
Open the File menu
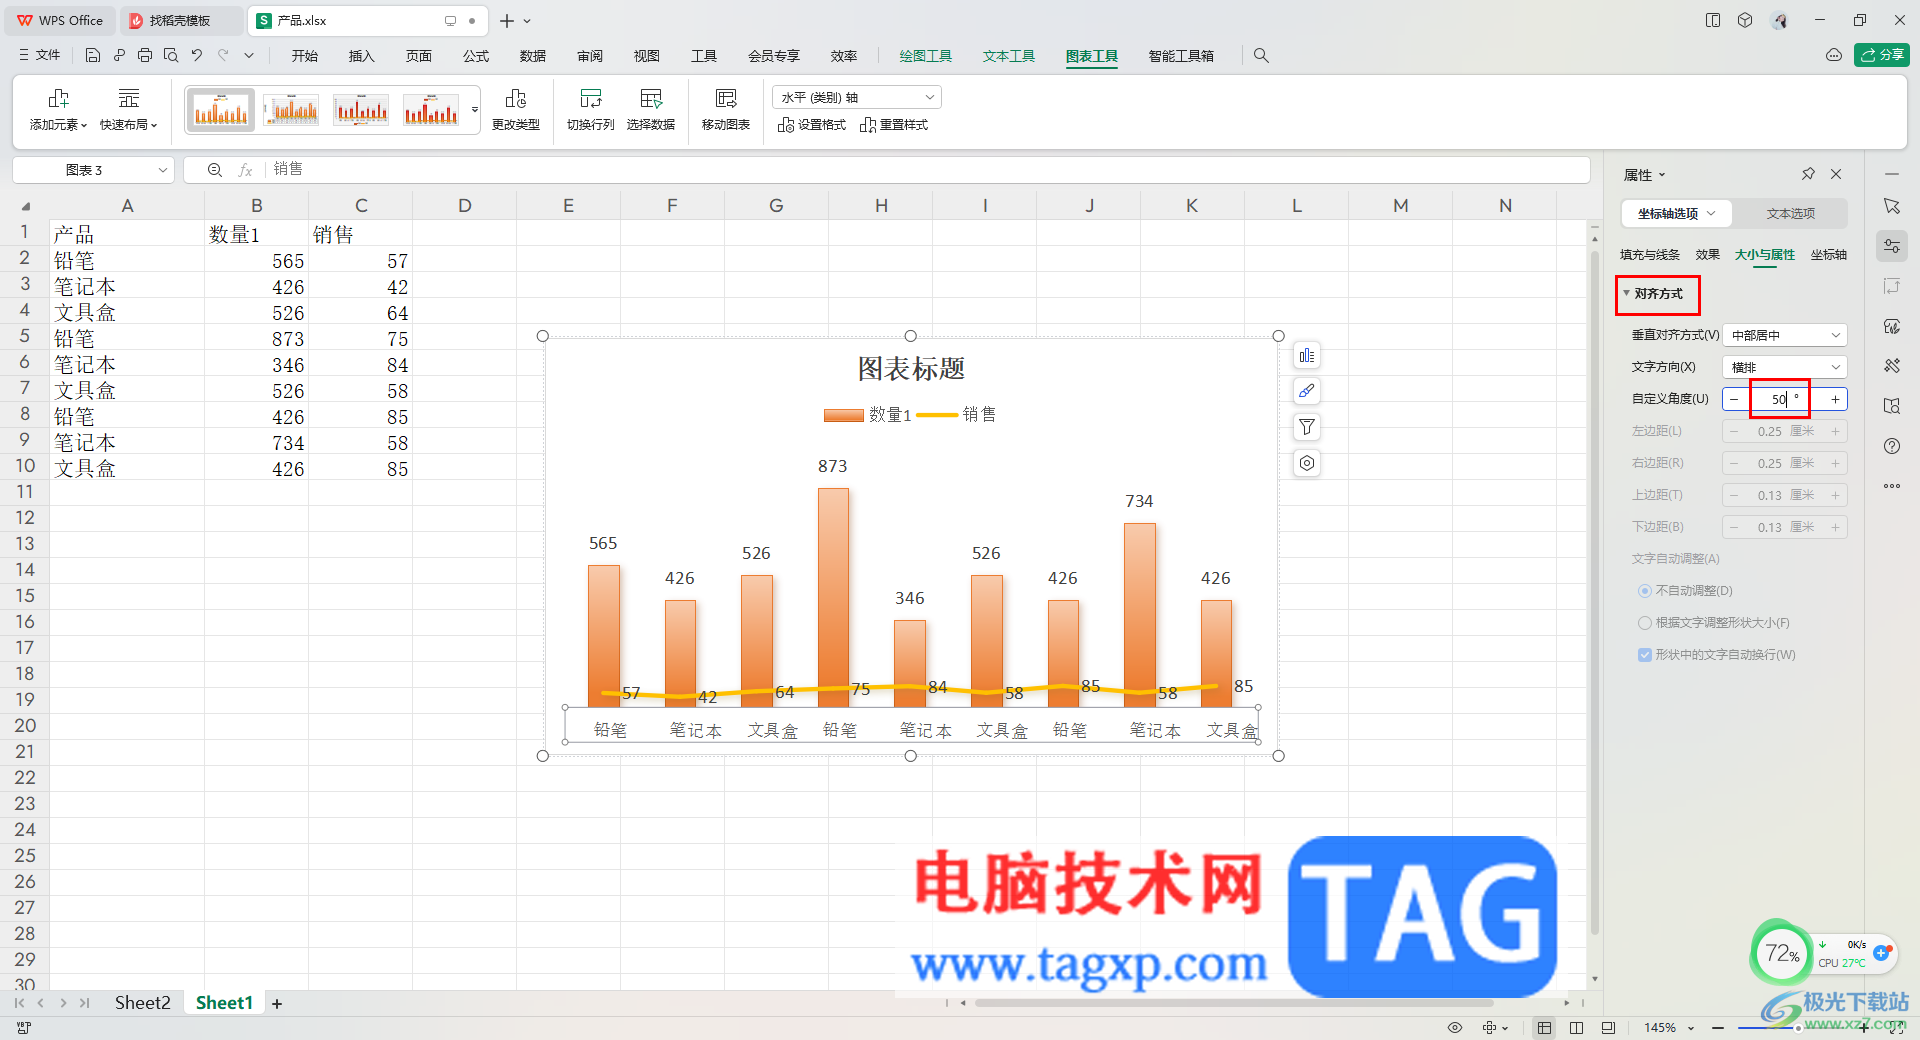click(40, 56)
